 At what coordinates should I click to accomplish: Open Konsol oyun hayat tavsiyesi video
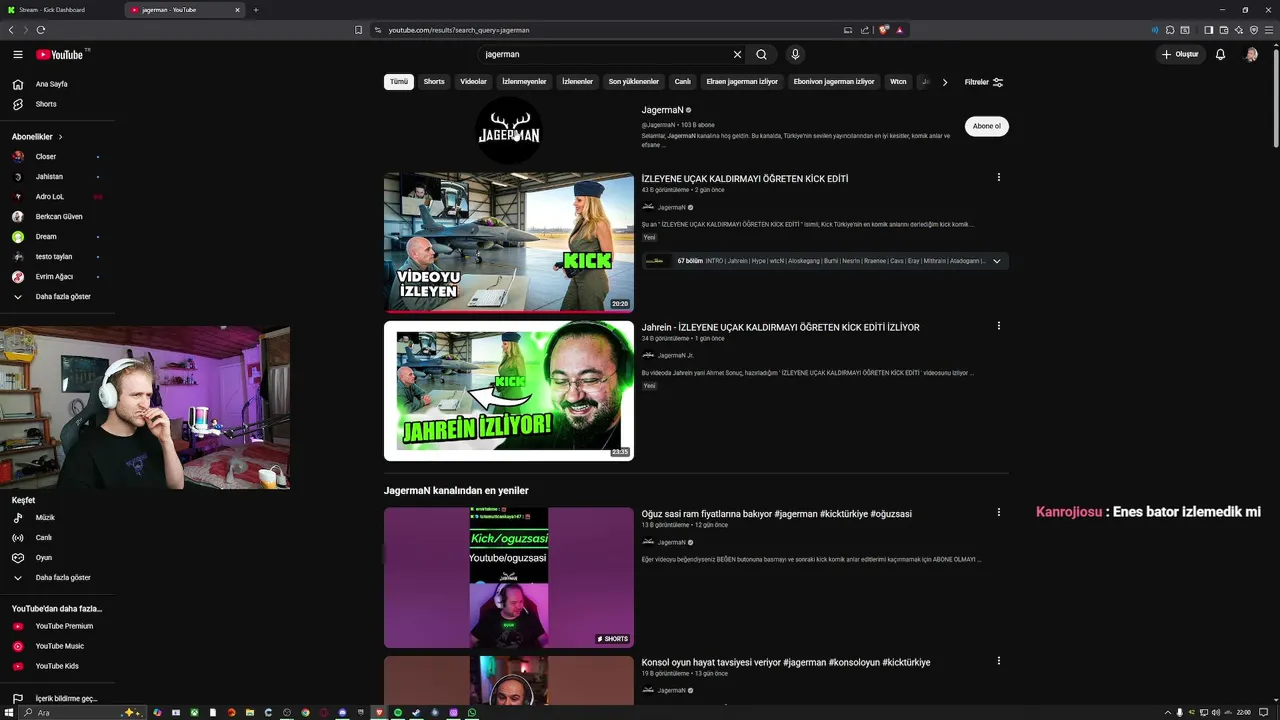click(786, 662)
